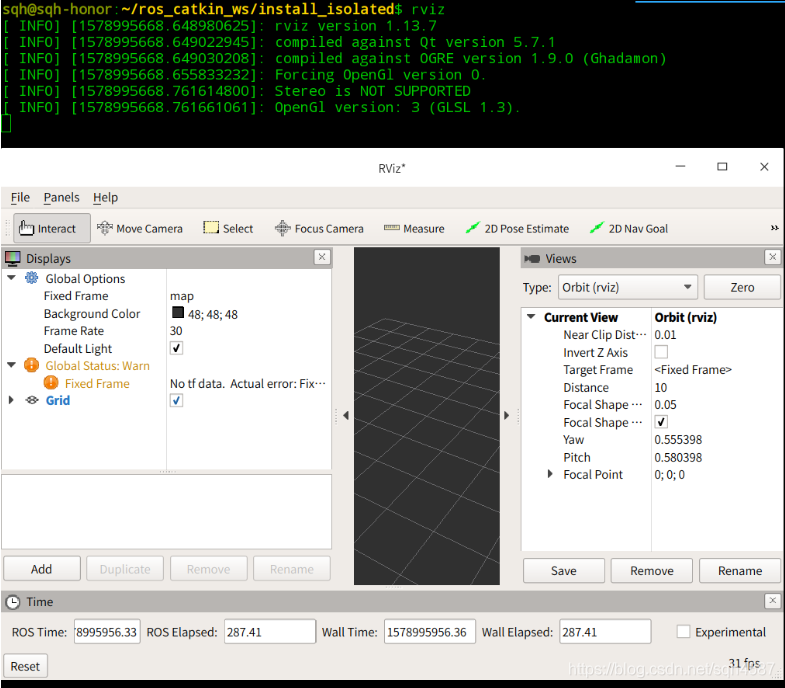This screenshot has height=688, width=785.
Task: Click the Wall Elapsed field
Action: click(605, 631)
